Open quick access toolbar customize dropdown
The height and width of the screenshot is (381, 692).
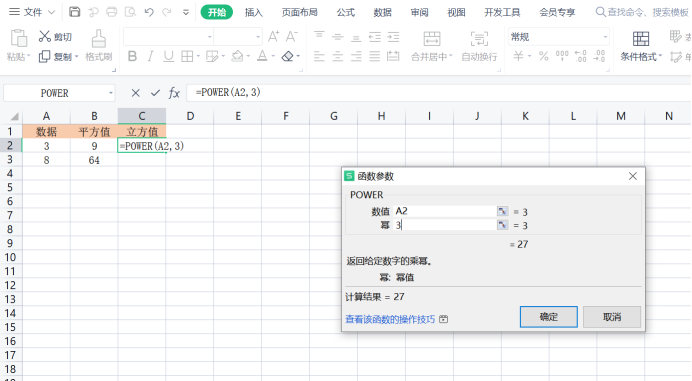[186, 12]
